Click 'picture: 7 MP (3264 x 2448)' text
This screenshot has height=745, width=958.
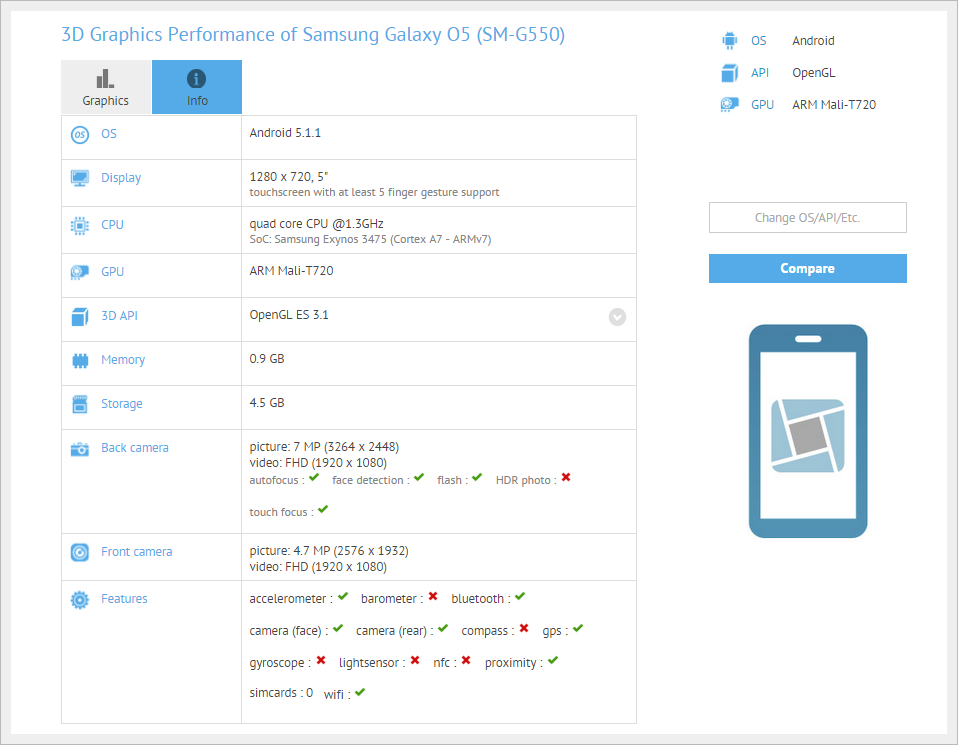[324, 447]
